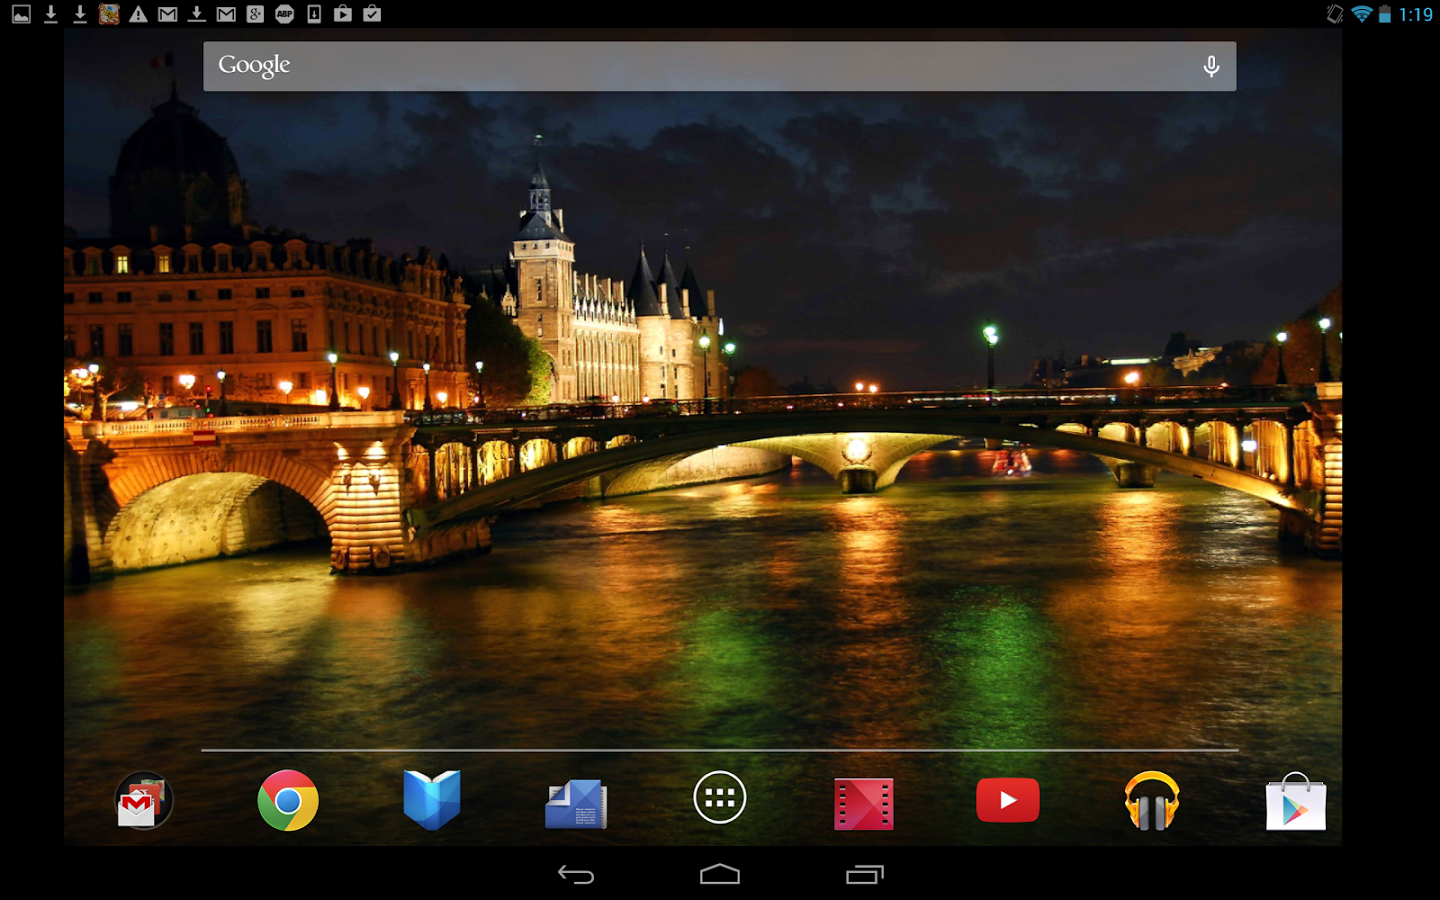Tap the AdBlock Plus status bar icon
Viewport: 1440px width, 900px height.
click(284, 13)
